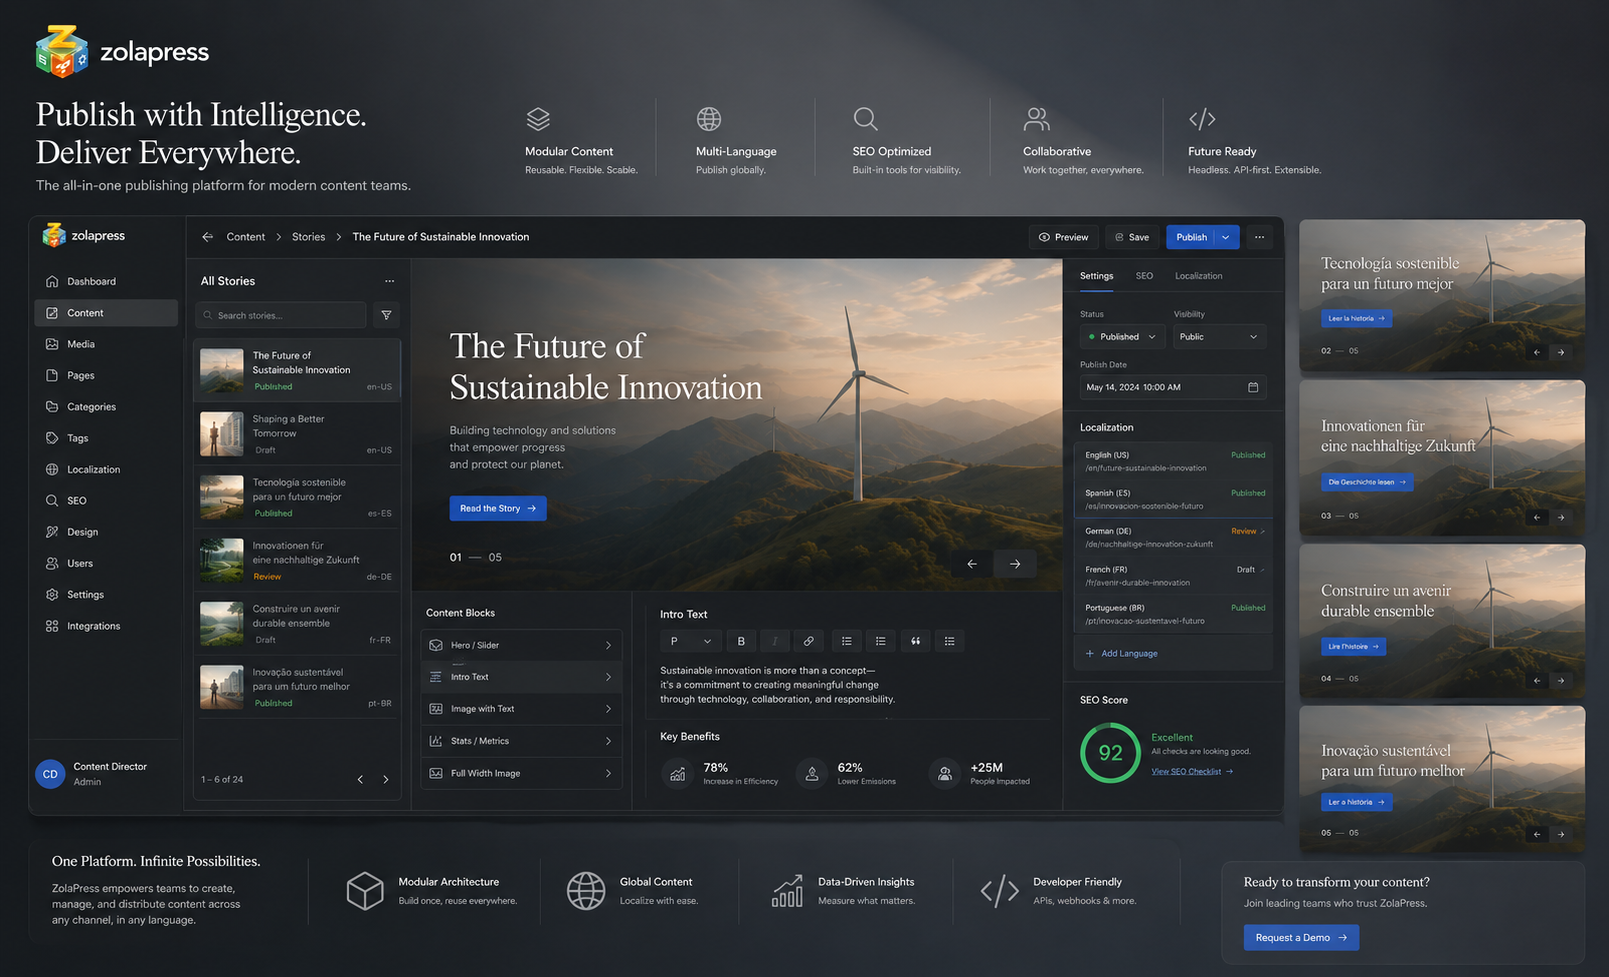Screen dimensions: 1609x977
Task: Select the Construire un avenir durable story
Action: pyautogui.click(x=297, y=624)
